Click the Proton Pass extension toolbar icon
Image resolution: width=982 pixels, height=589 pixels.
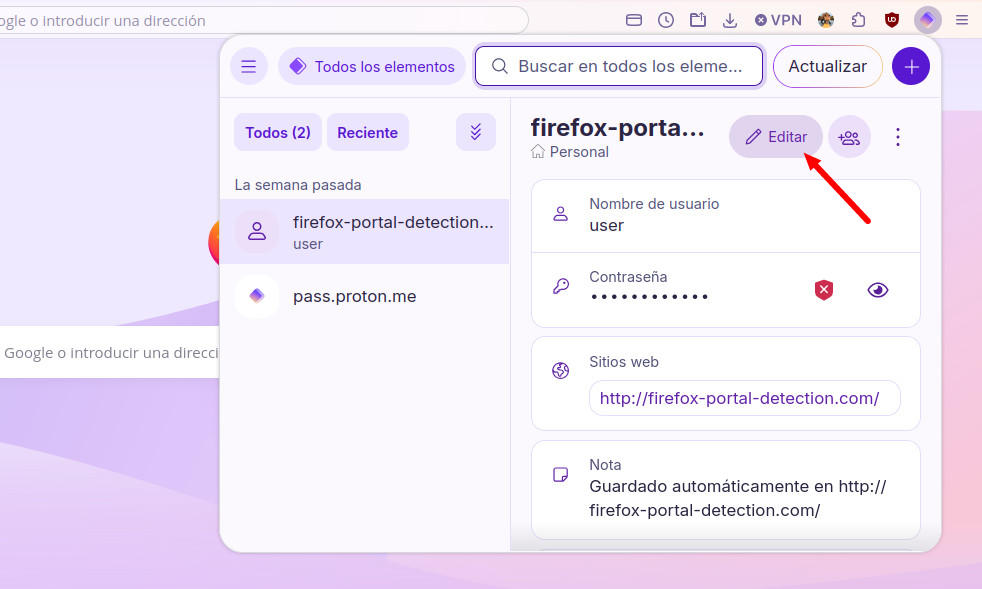click(x=928, y=20)
